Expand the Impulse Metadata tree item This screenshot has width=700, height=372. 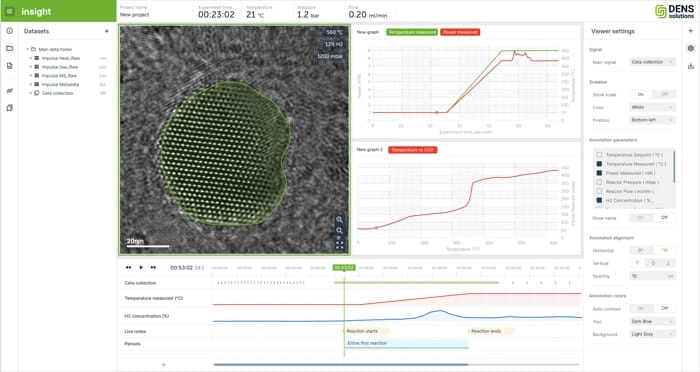[31, 84]
